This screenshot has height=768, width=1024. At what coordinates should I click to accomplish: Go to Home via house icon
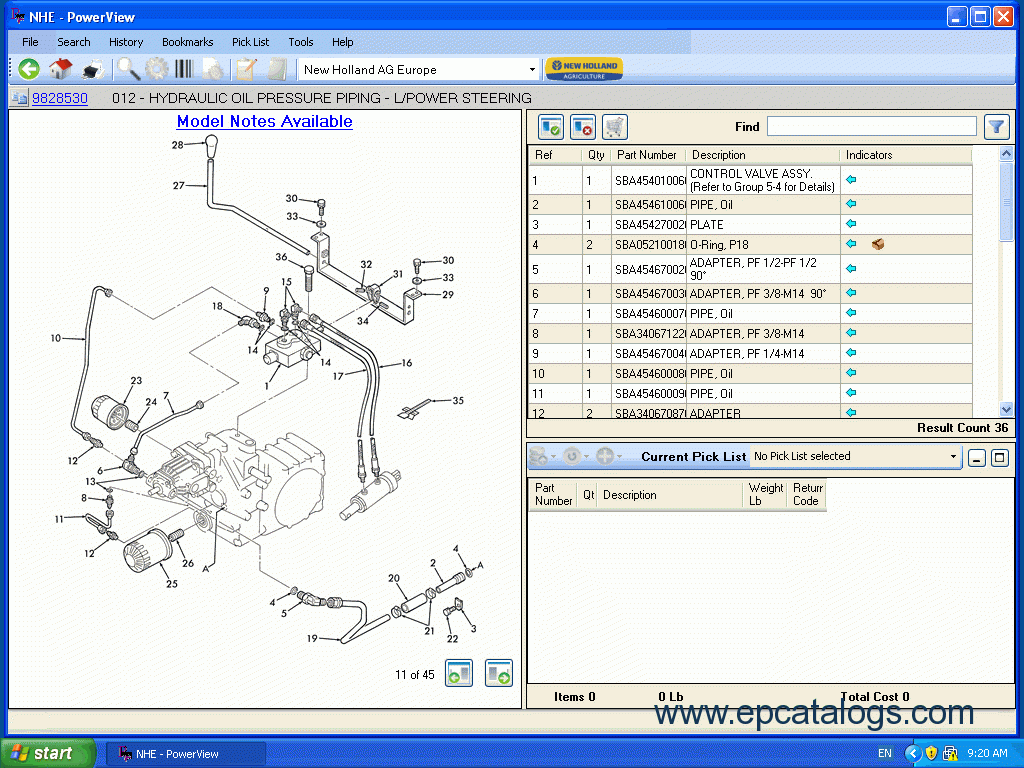pyautogui.click(x=60, y=69)
